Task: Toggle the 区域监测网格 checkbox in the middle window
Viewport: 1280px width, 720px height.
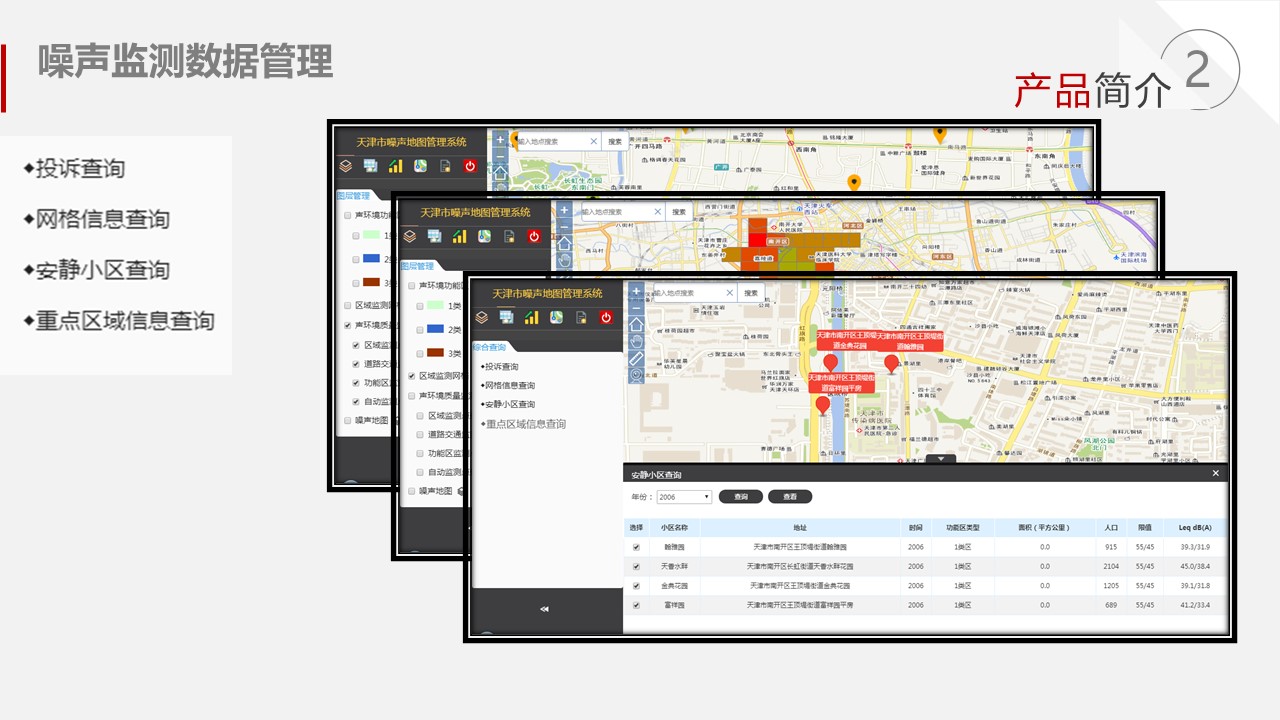Action: tap(411, 376)
